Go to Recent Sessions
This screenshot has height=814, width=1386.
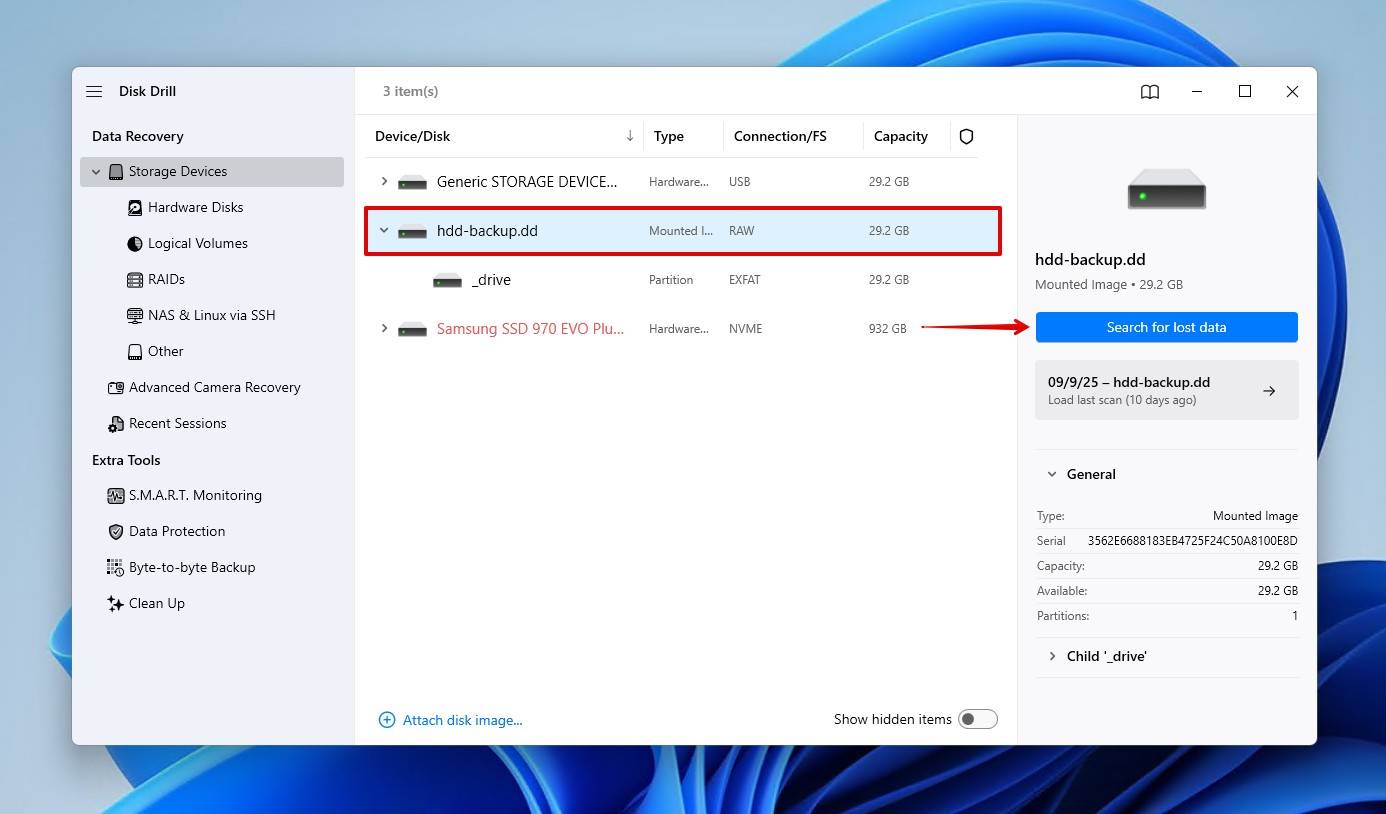point(177,423)
